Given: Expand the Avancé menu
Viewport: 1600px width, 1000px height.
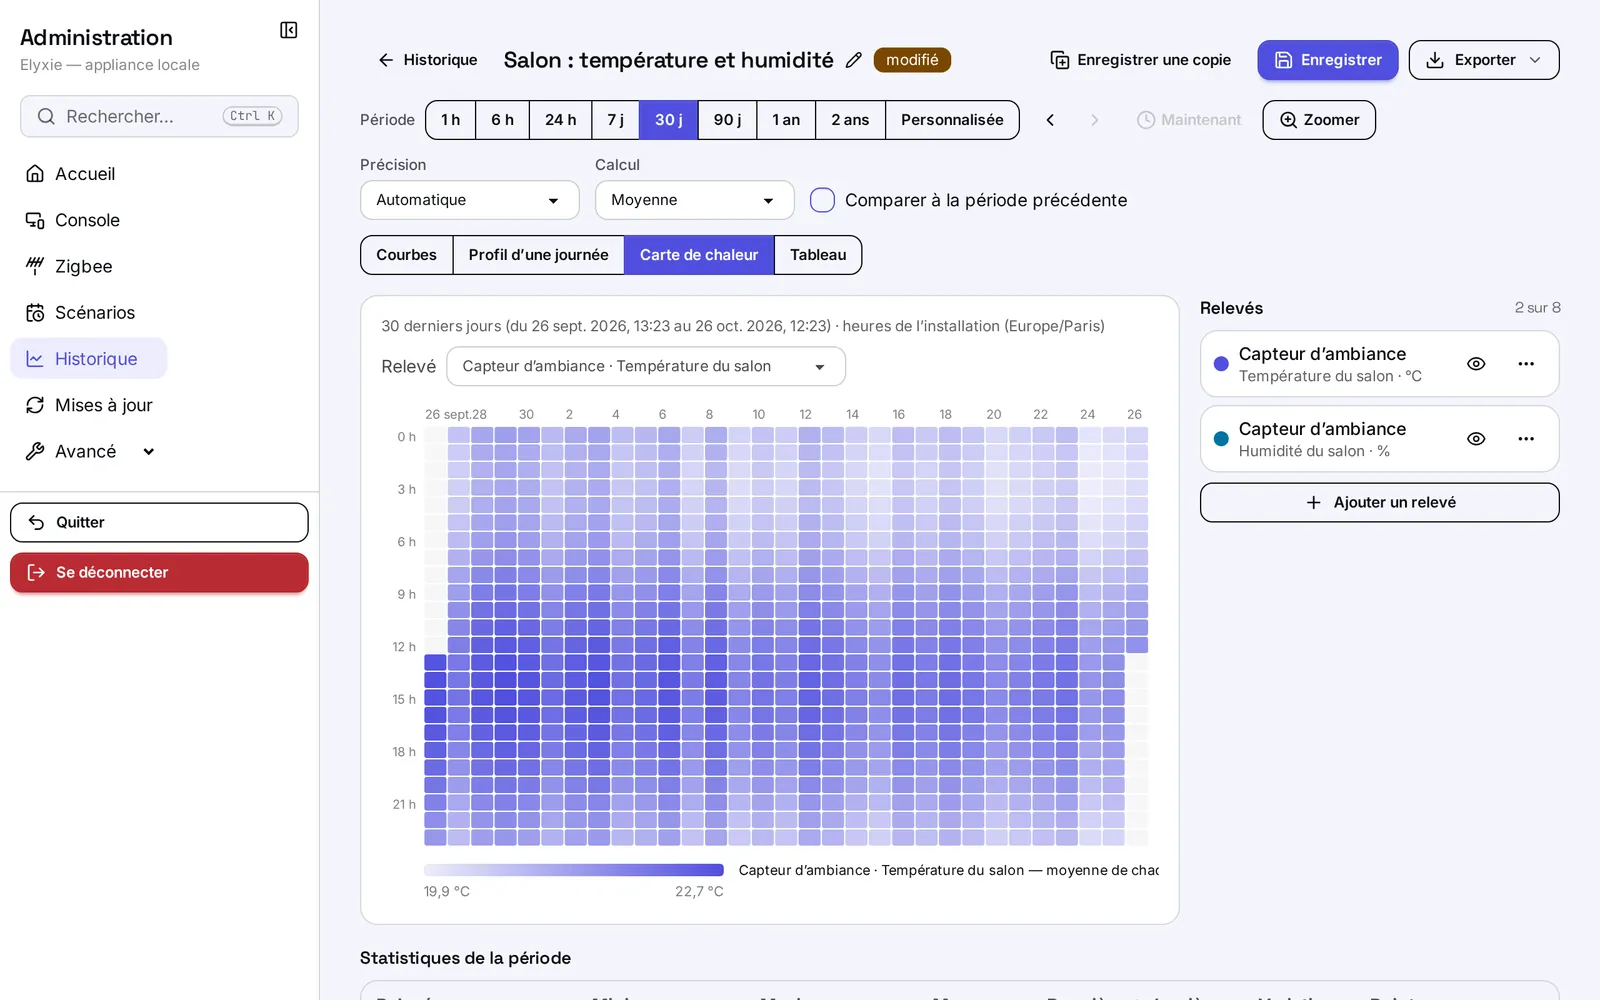Looking at the screenshot, I should pyautogui.click(x=90, y=451).
